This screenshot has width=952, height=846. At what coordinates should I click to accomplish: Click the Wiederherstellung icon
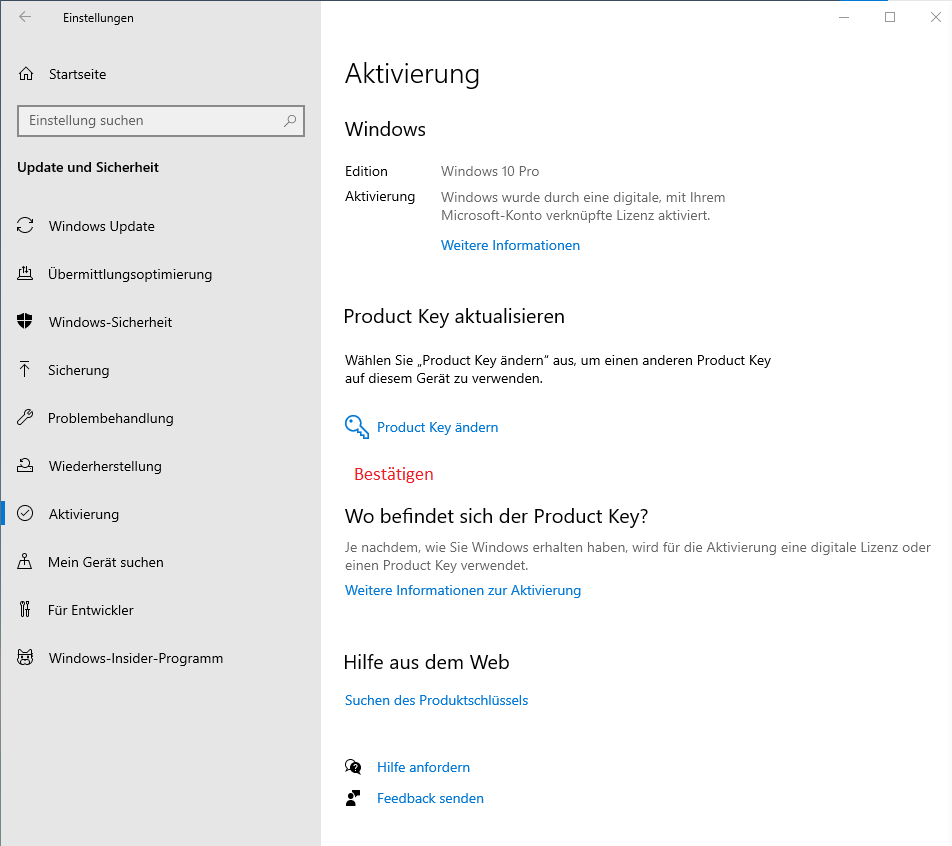[x=25, y=465]
